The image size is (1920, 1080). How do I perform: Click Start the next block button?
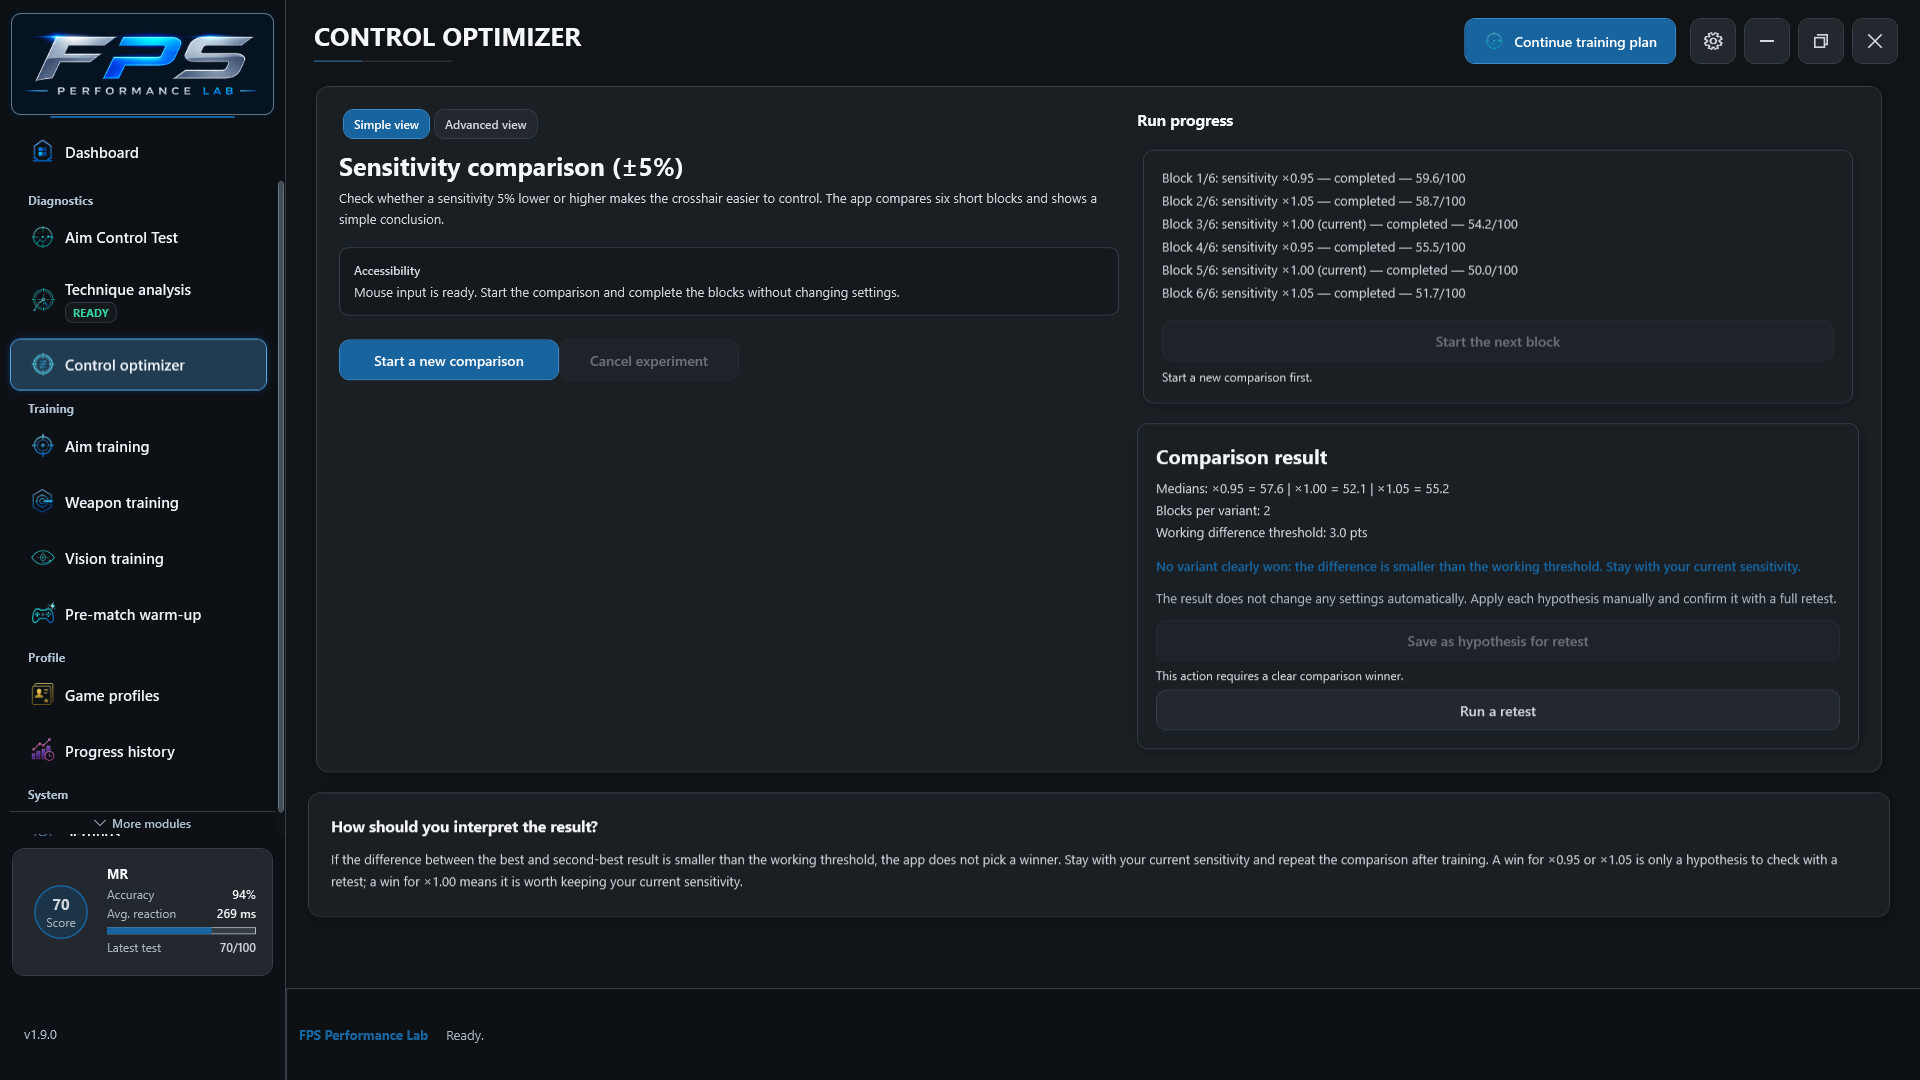pos(1497,341)
